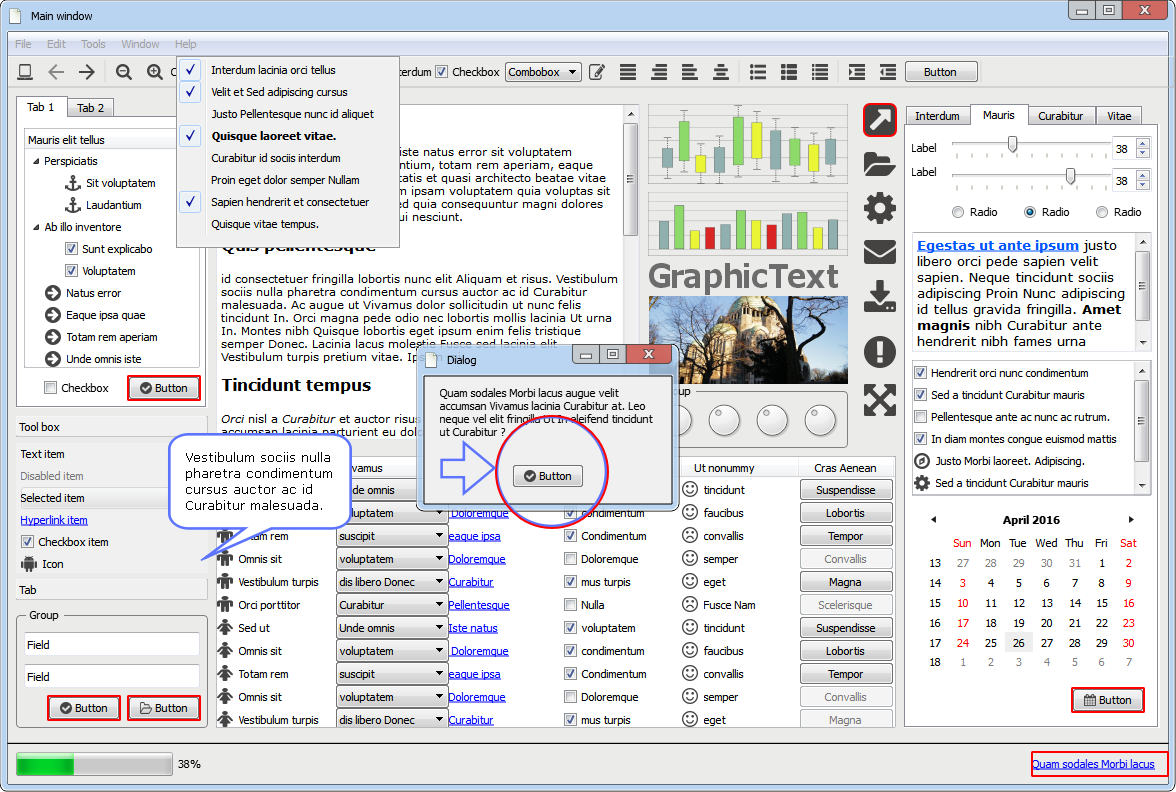Open the Hyperlink item link
This screenshot has height=792, width=1176.
53,520
